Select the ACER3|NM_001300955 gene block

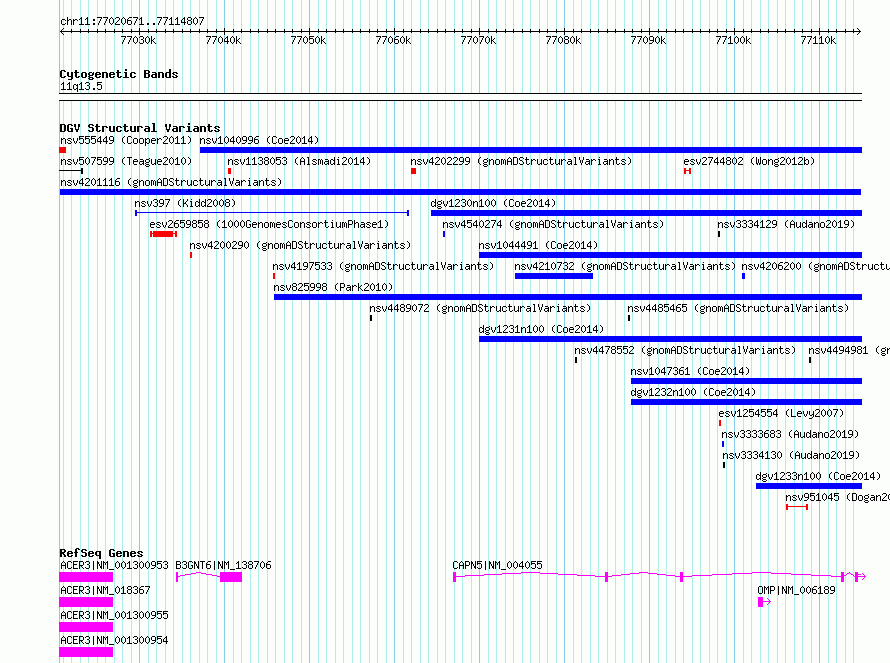coord(86,627)
